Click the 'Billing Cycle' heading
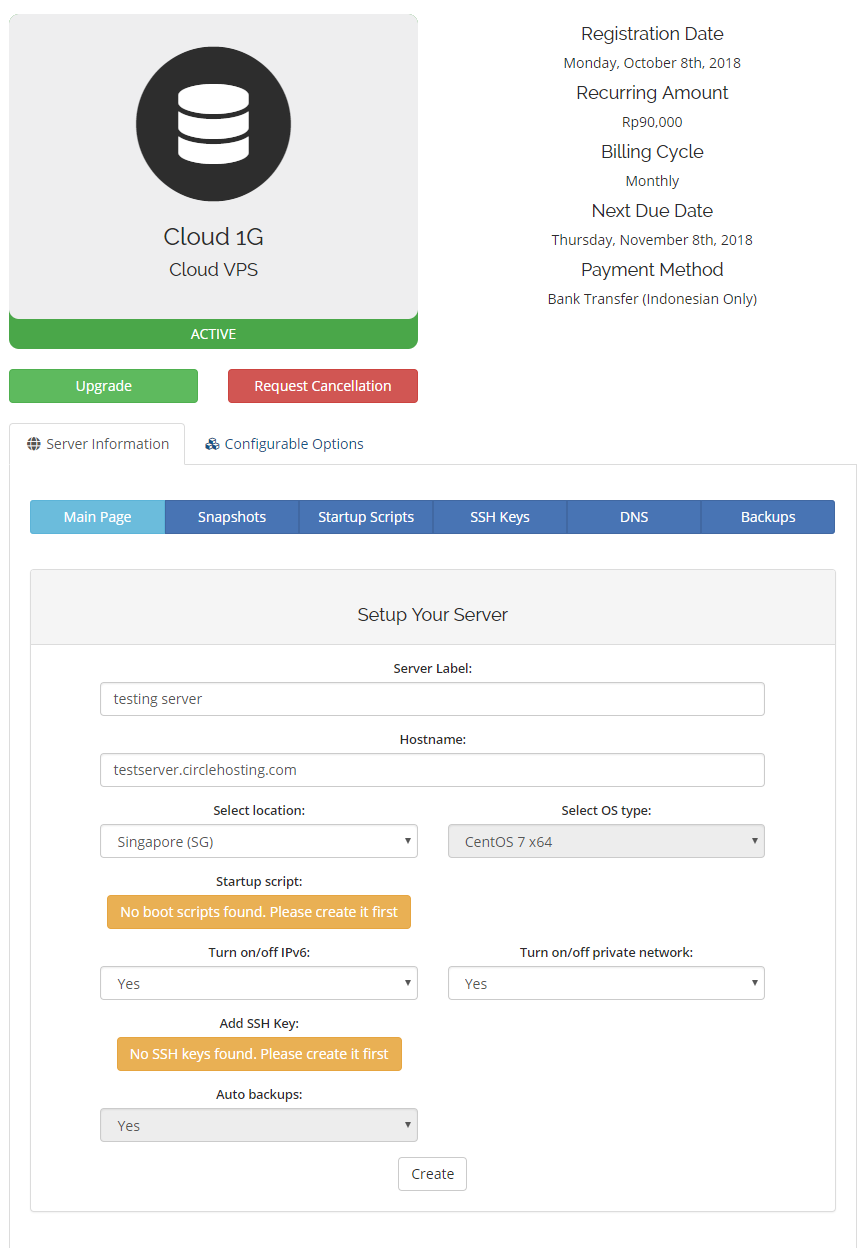Viewport: 868px width, 1248px height. pos(652,152)
